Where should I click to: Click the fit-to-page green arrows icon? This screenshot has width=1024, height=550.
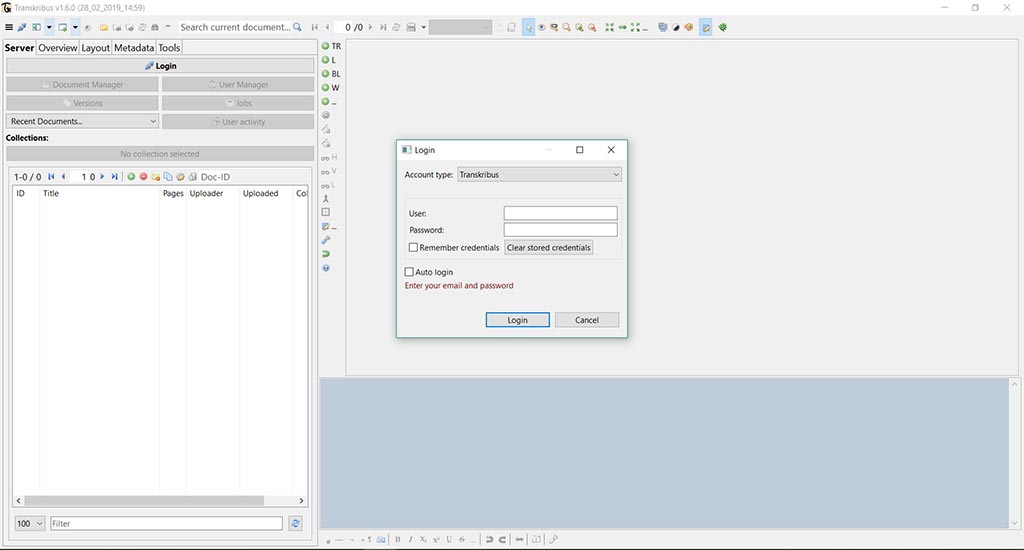pyautogui.click(x=609, y=27)
